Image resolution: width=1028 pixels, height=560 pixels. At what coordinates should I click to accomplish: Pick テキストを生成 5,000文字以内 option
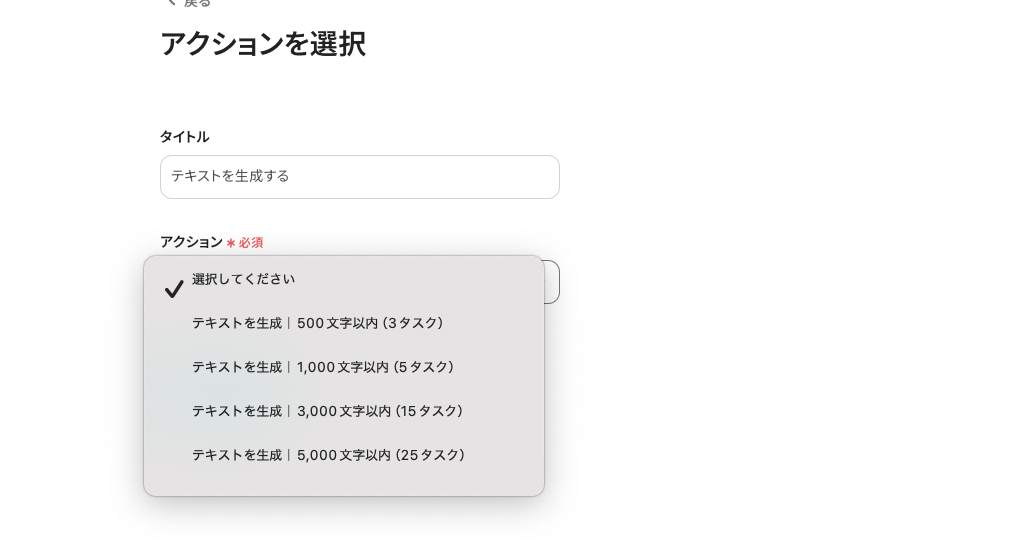[328, 456]
